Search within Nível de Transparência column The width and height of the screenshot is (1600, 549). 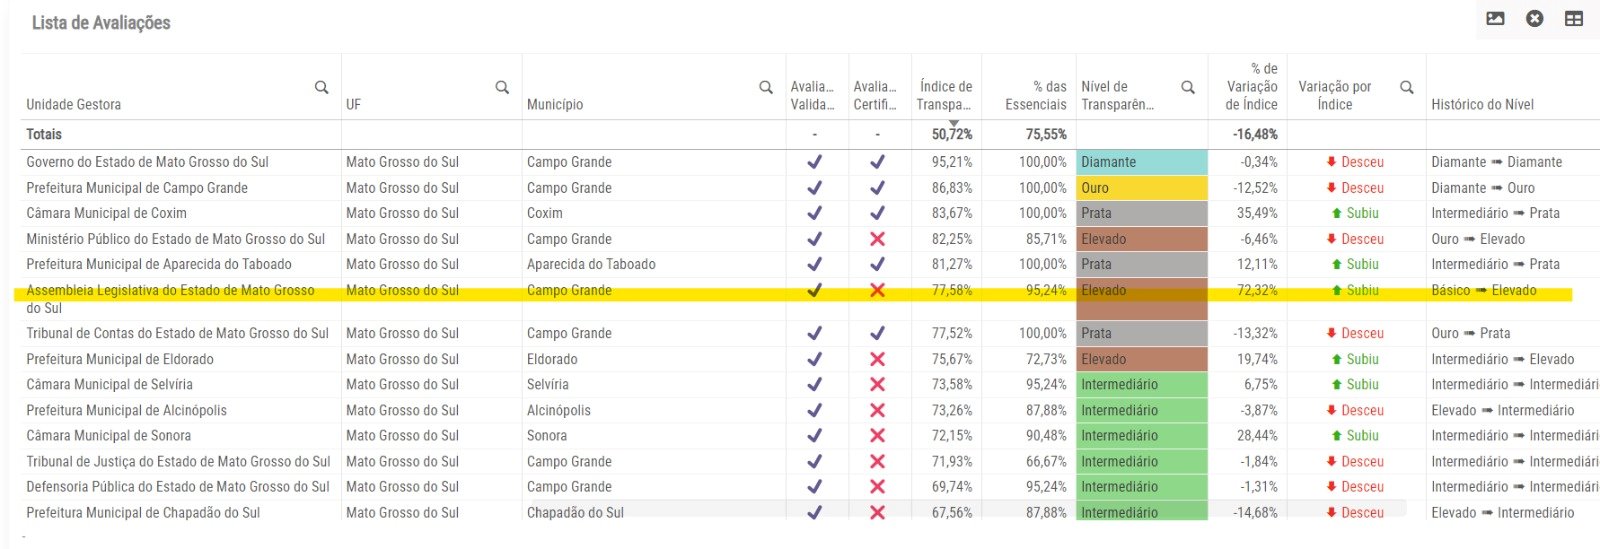click(x=1188, y=88)
